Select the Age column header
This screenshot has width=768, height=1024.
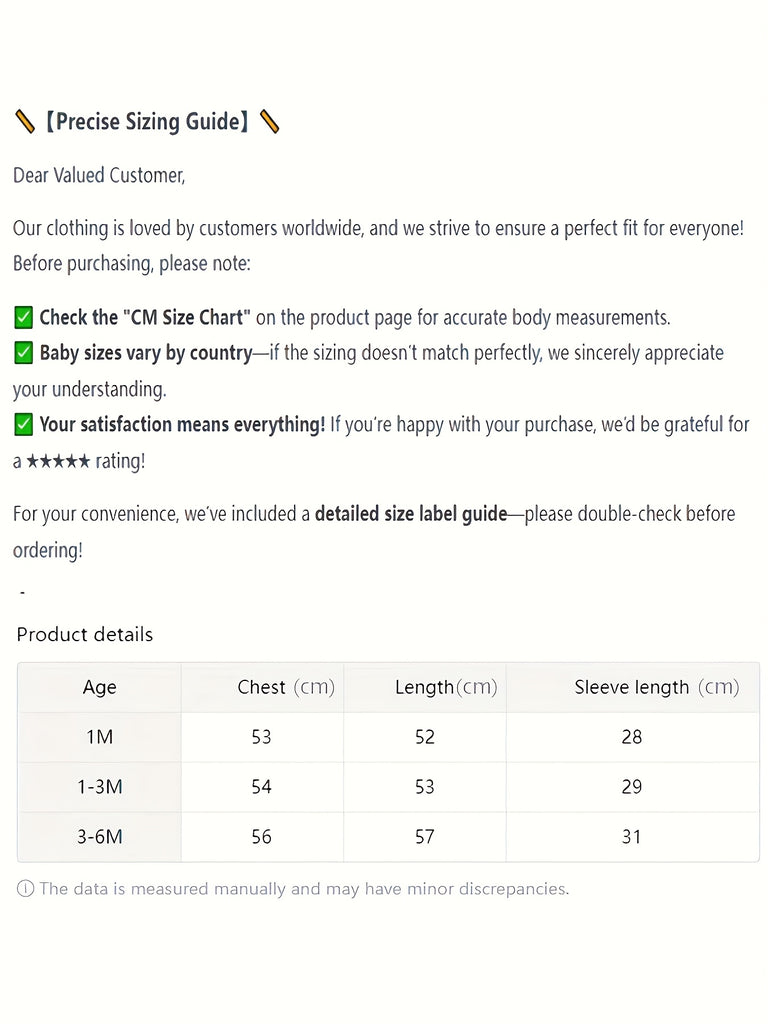(99, 687)
